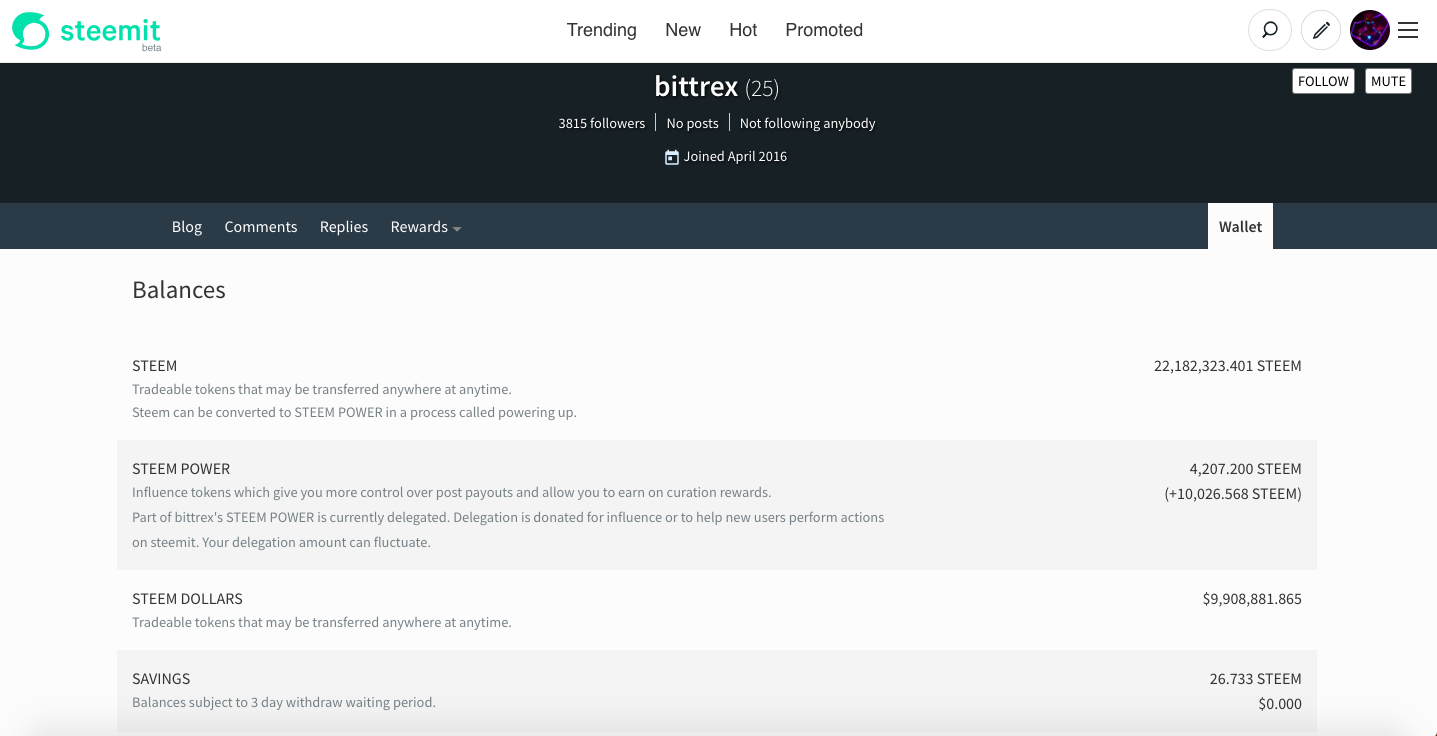
Task: Select the Wallet tab
Action: (x=1240, y=227)
